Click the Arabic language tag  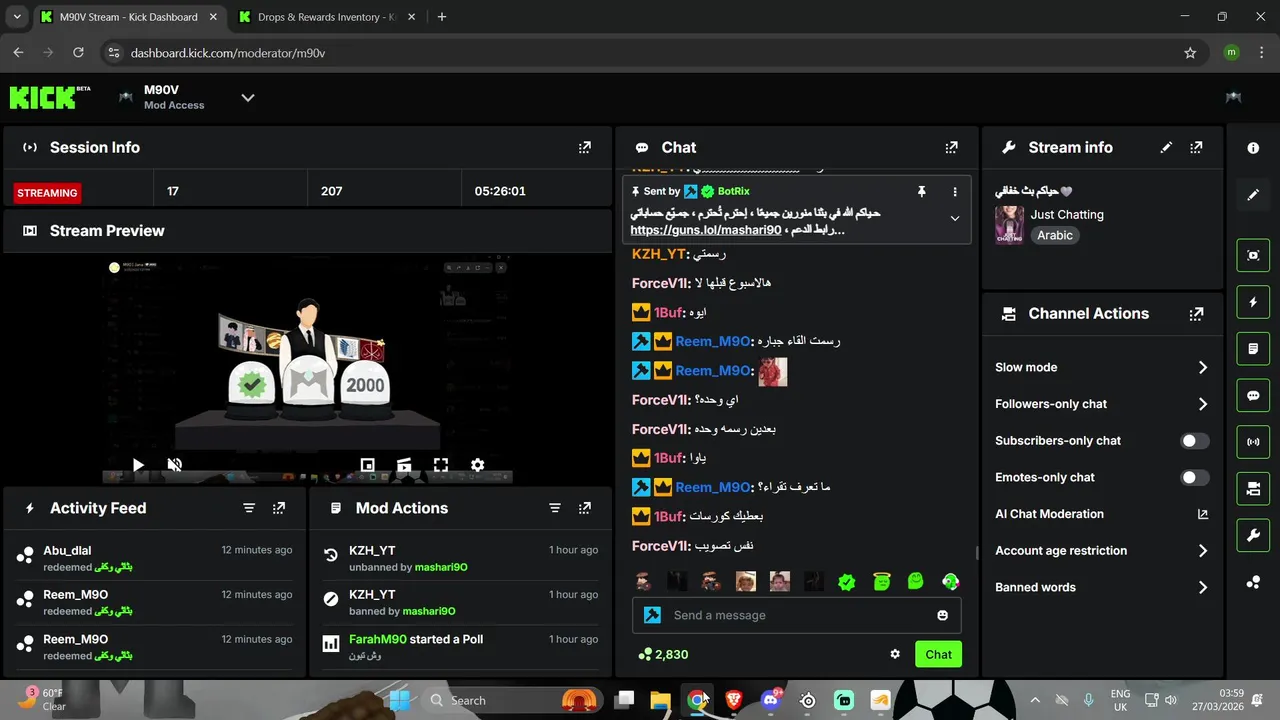(x=1055, y=236)
